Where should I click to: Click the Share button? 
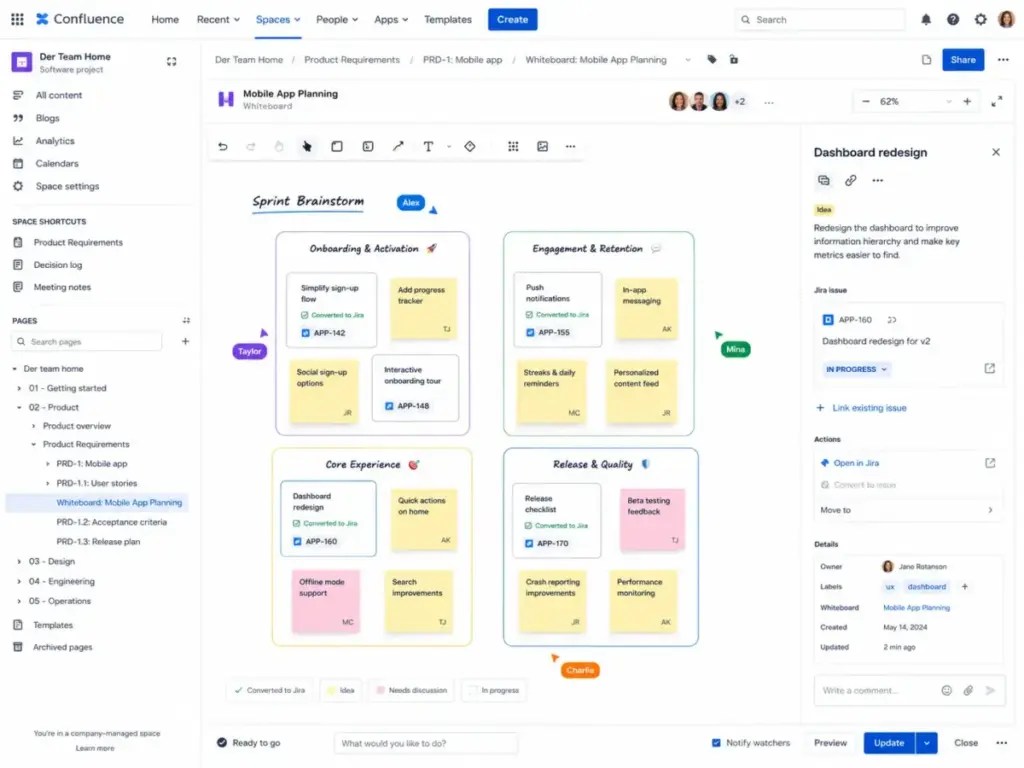pyautogui.click(x=963, y=59)
